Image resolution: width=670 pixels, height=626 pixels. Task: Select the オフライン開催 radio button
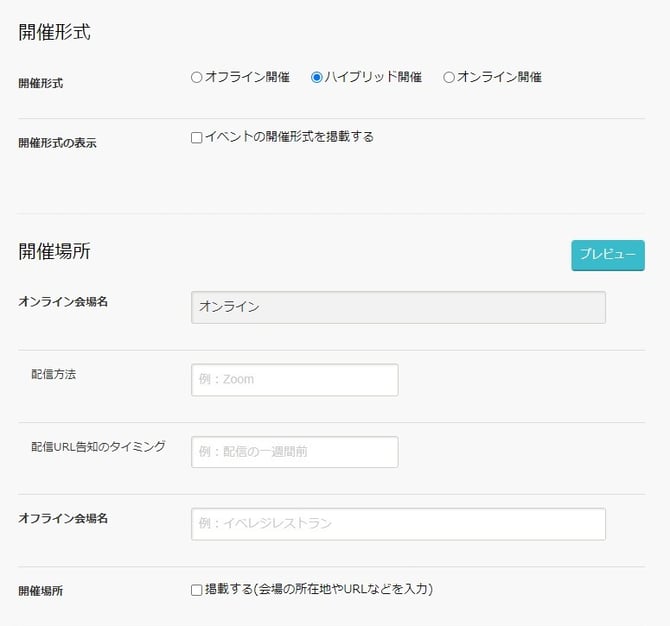click(197, 77)
